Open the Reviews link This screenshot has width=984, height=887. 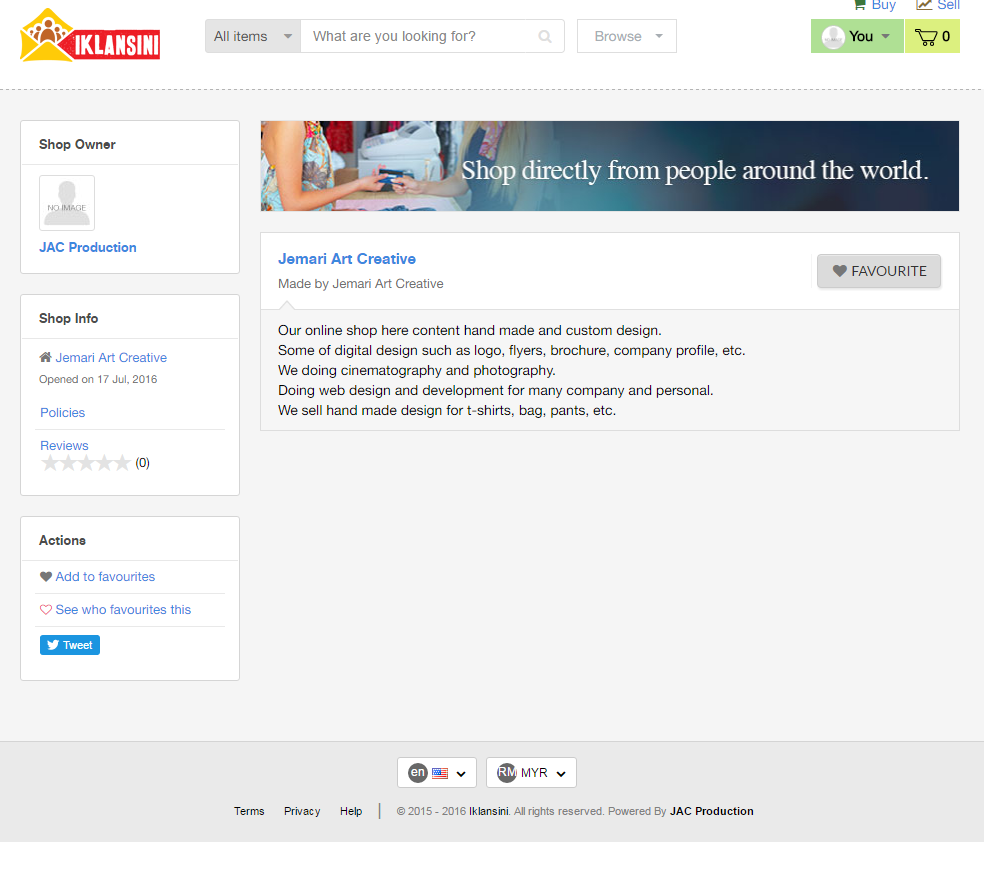pyautogui.click(x=65, y=445)
